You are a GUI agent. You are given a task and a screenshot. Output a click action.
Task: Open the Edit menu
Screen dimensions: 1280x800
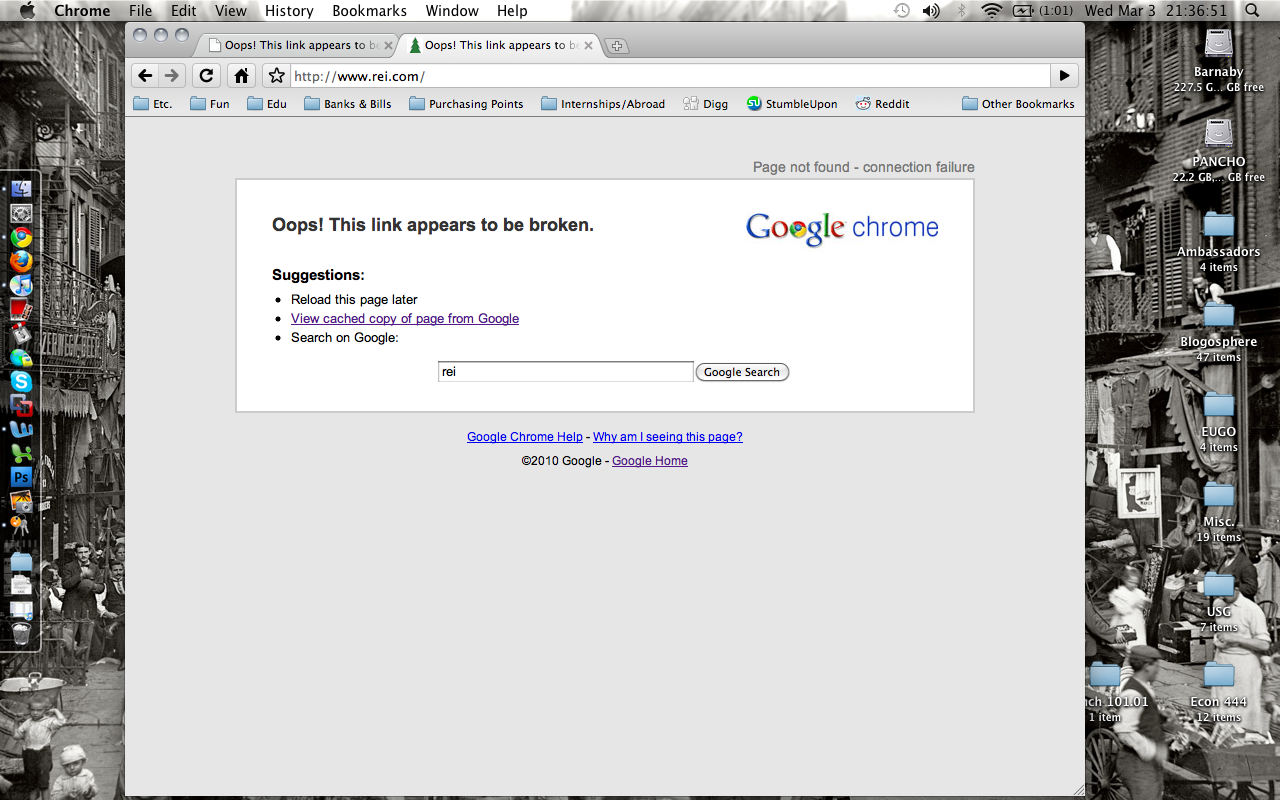point(183,11)
